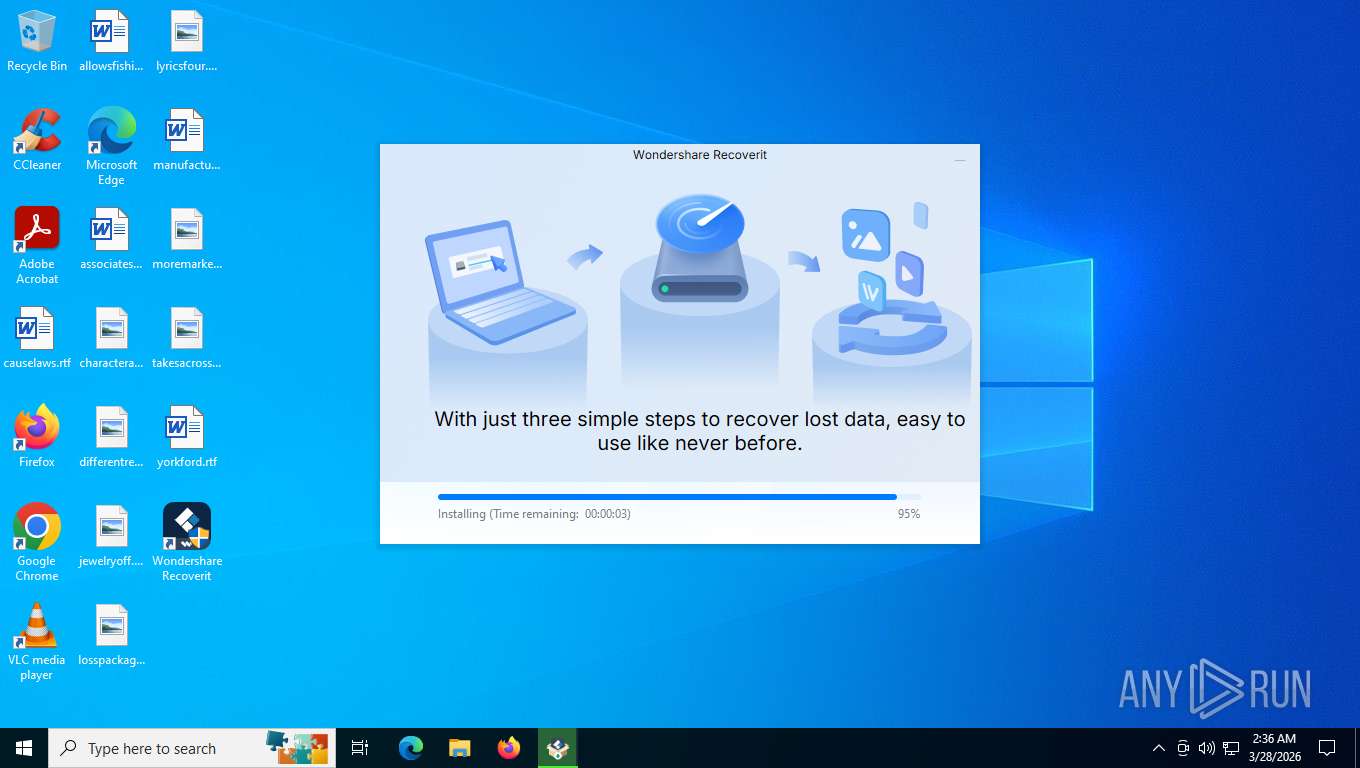The image size is (1360, 768).
Task: Click the disk scan illustration in the installer
Action: coord(700,248)
